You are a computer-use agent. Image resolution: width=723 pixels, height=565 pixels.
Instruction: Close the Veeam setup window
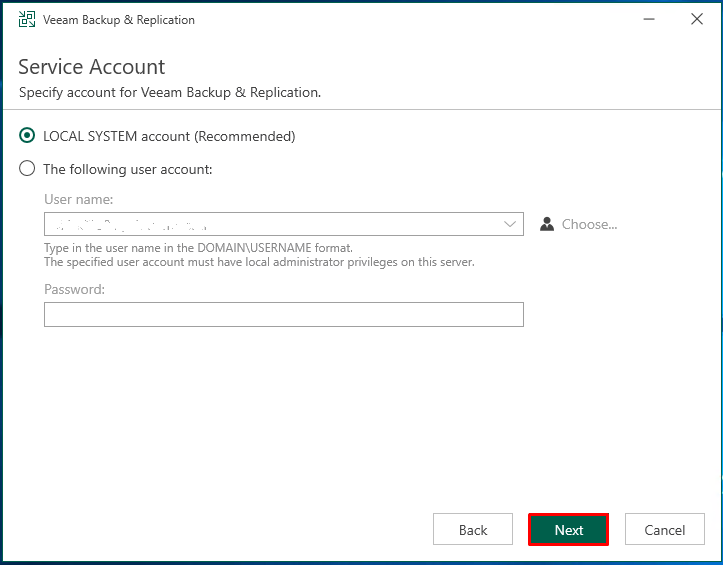pos(697,19)
